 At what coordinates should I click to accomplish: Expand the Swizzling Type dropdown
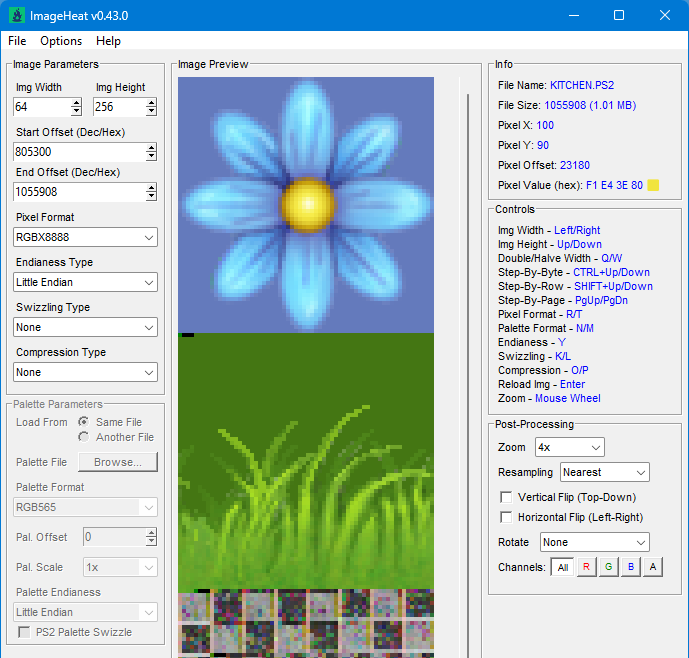[x=85, y=327]
